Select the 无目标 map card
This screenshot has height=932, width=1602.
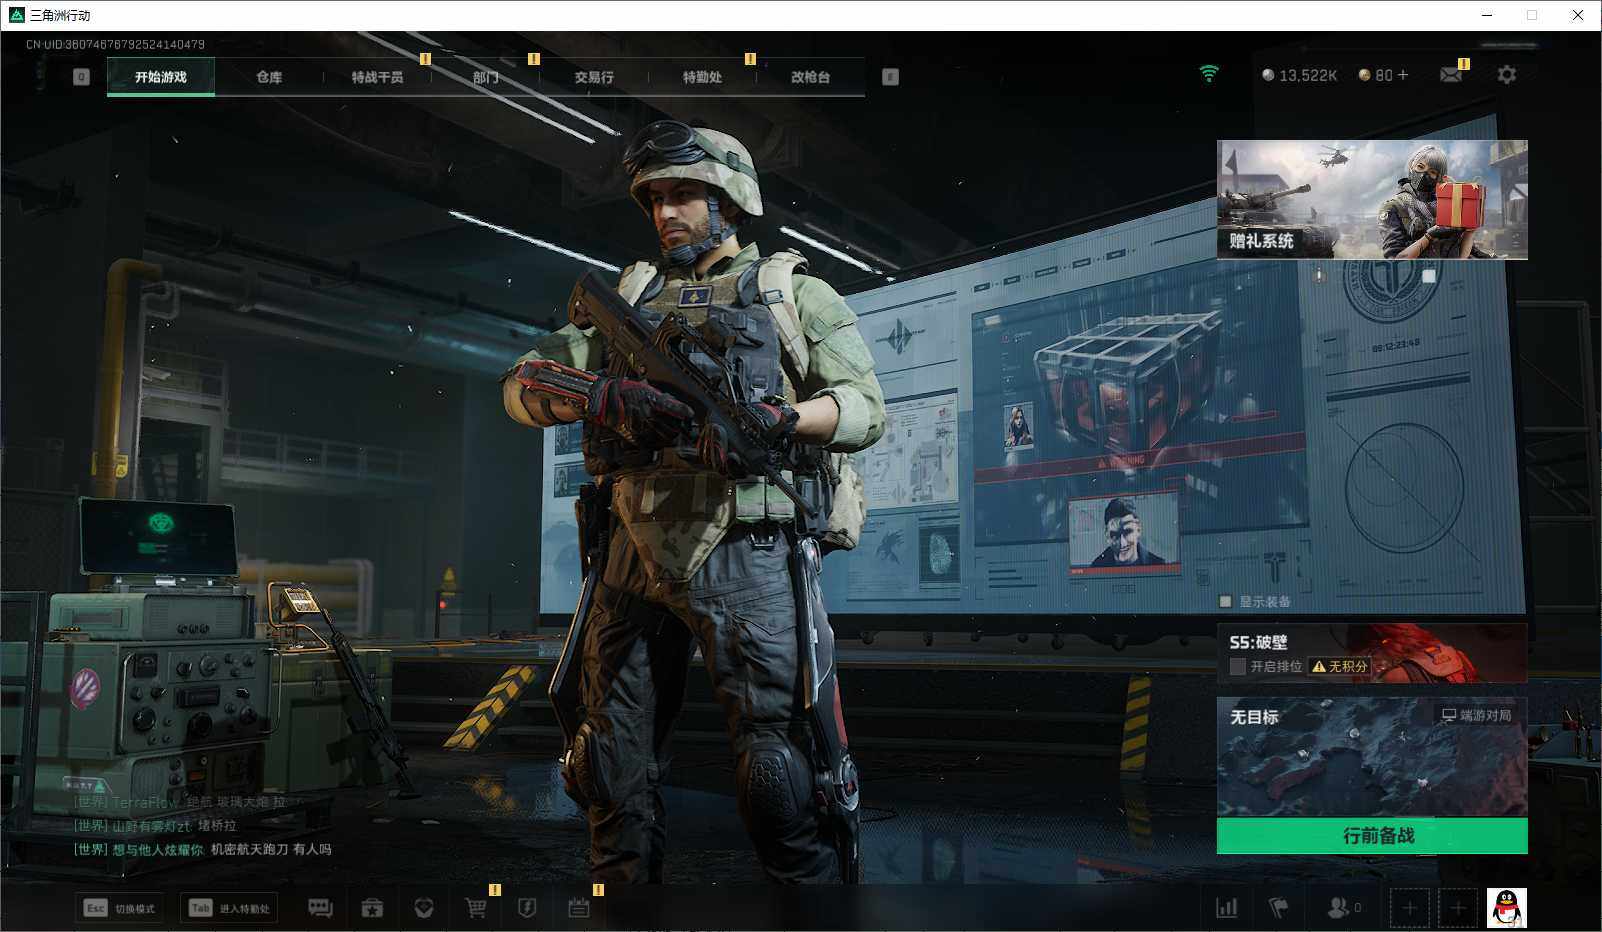1372,757
